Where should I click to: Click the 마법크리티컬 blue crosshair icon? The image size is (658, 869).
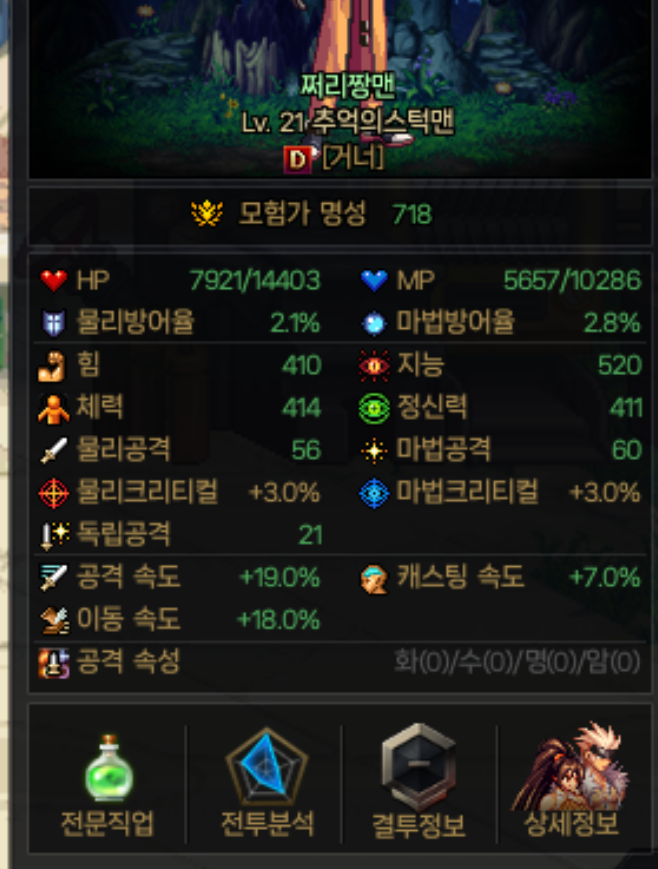pos(374,493)
